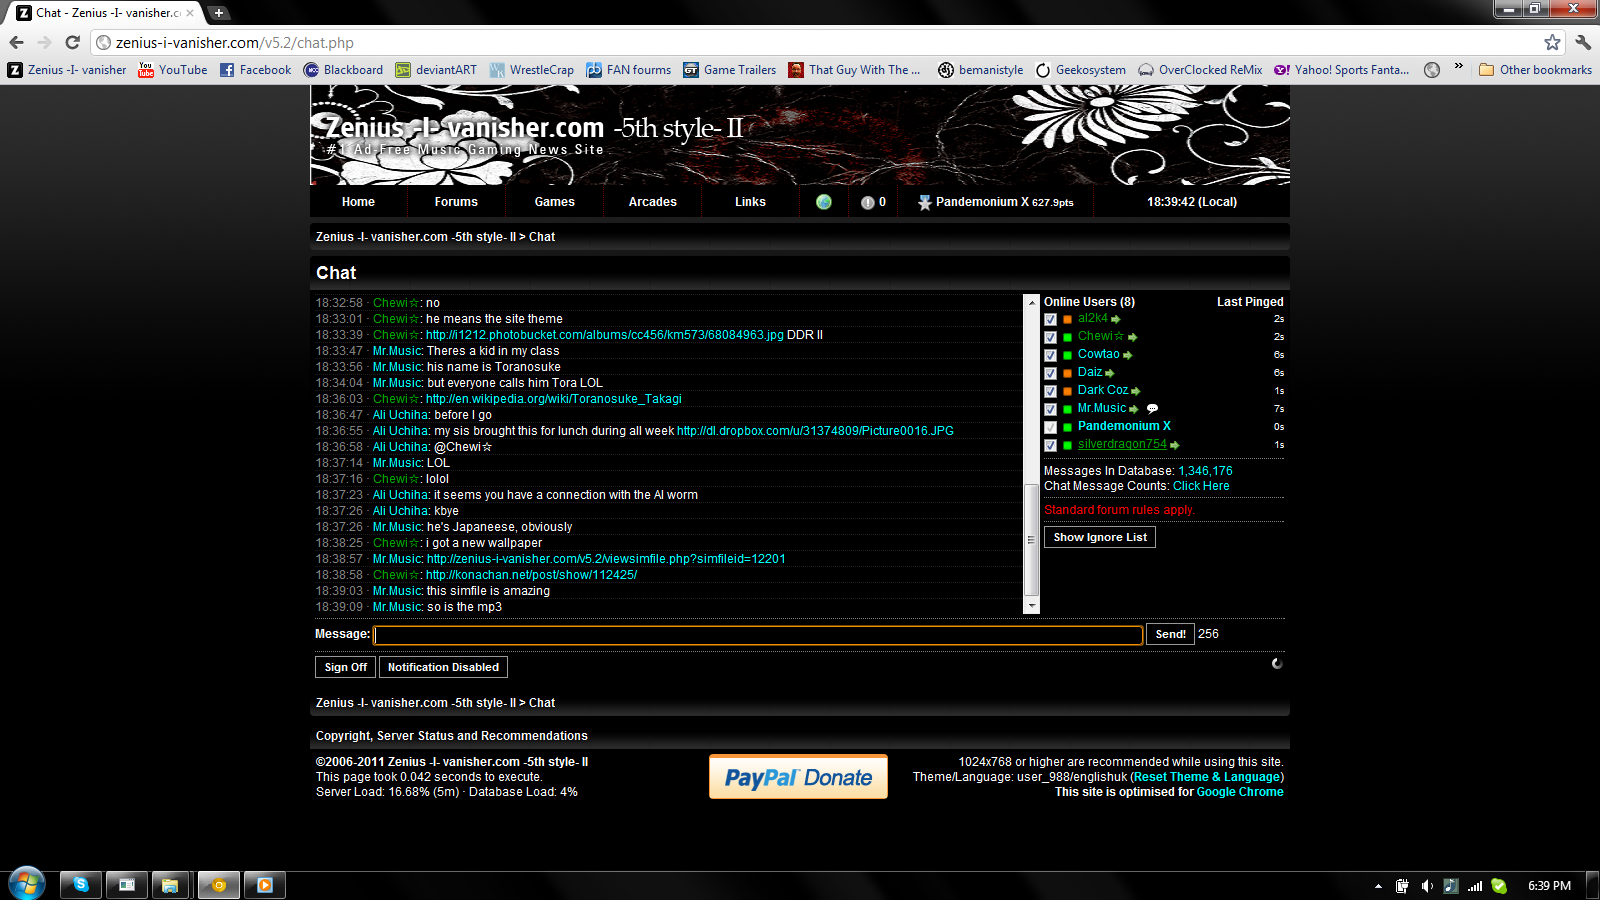This screenshot has height=900, width=1600.
Task: Open the file explorer taskbar icon
Action: [171, 885]
